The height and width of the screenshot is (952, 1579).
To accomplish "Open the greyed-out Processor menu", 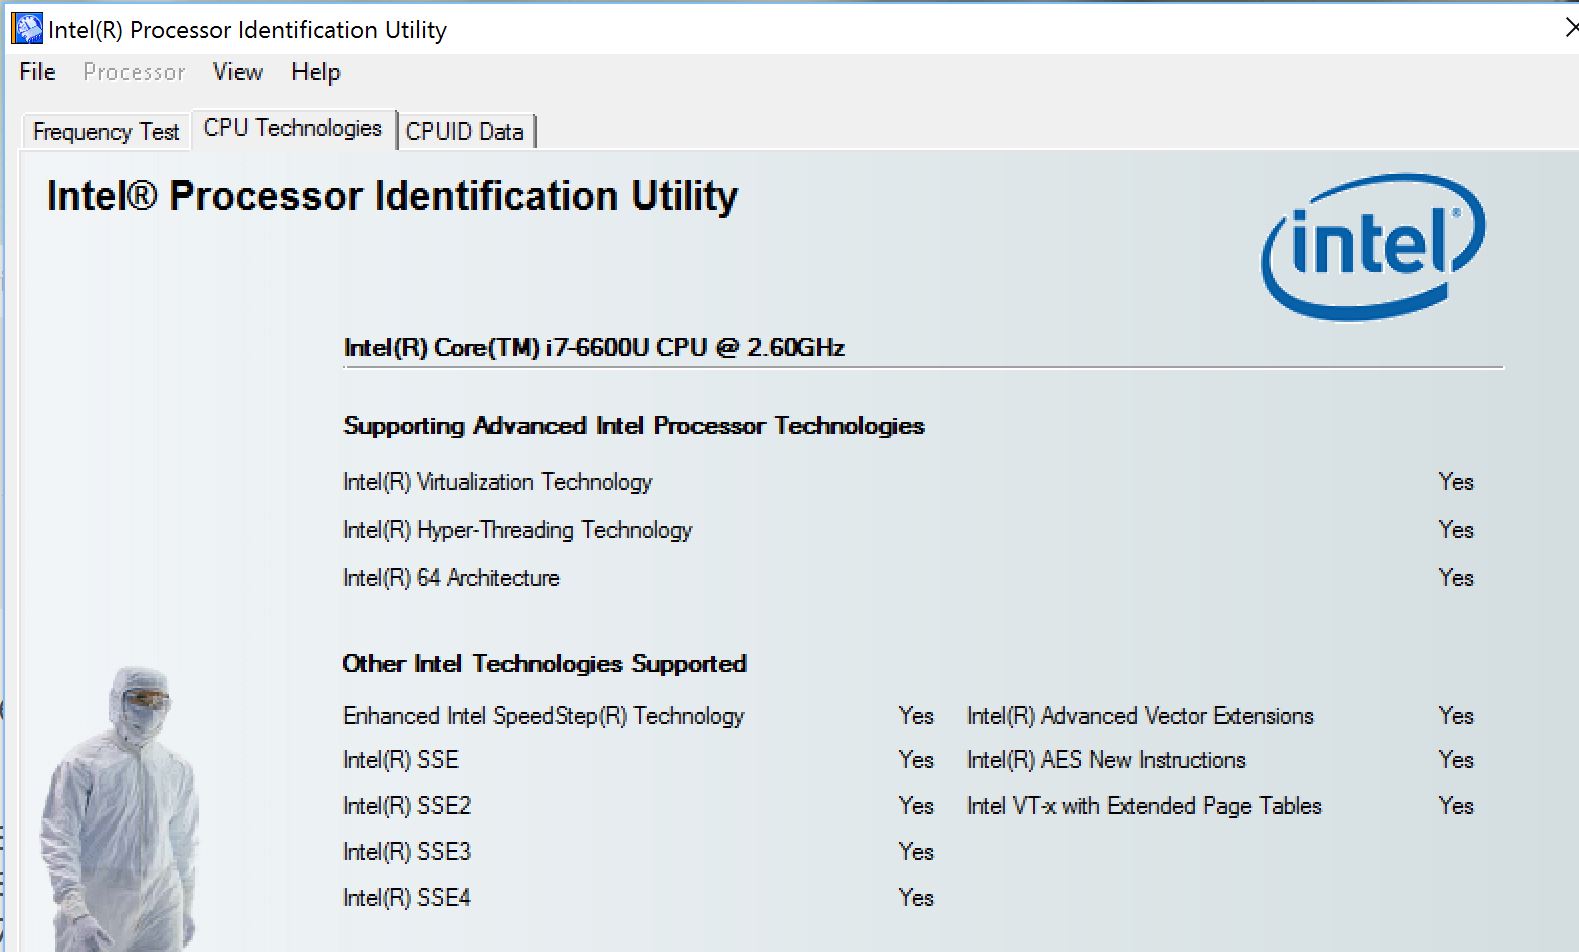I will 134,72.
